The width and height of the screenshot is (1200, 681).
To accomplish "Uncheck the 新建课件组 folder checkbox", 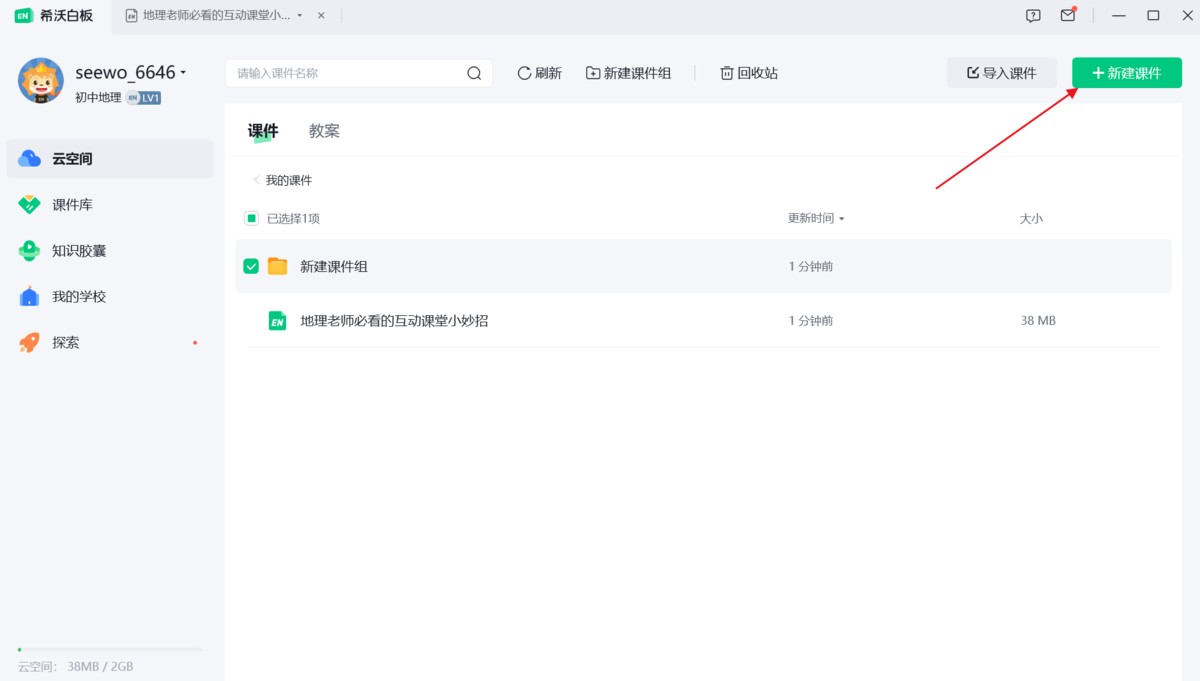I will tap(251, 266).
